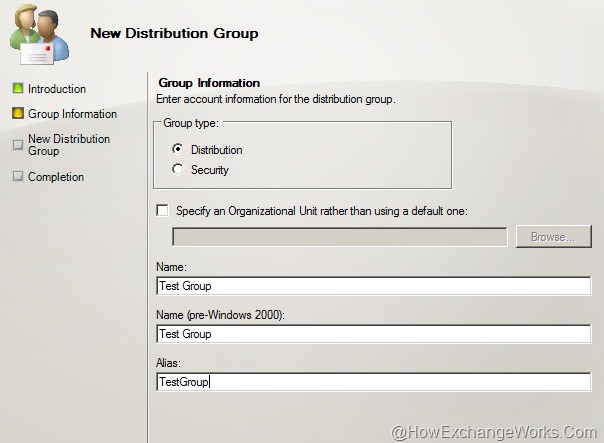Click the Name (pre-Windows 2000) input field
This screenshot has height=443, width=604.
373,334
